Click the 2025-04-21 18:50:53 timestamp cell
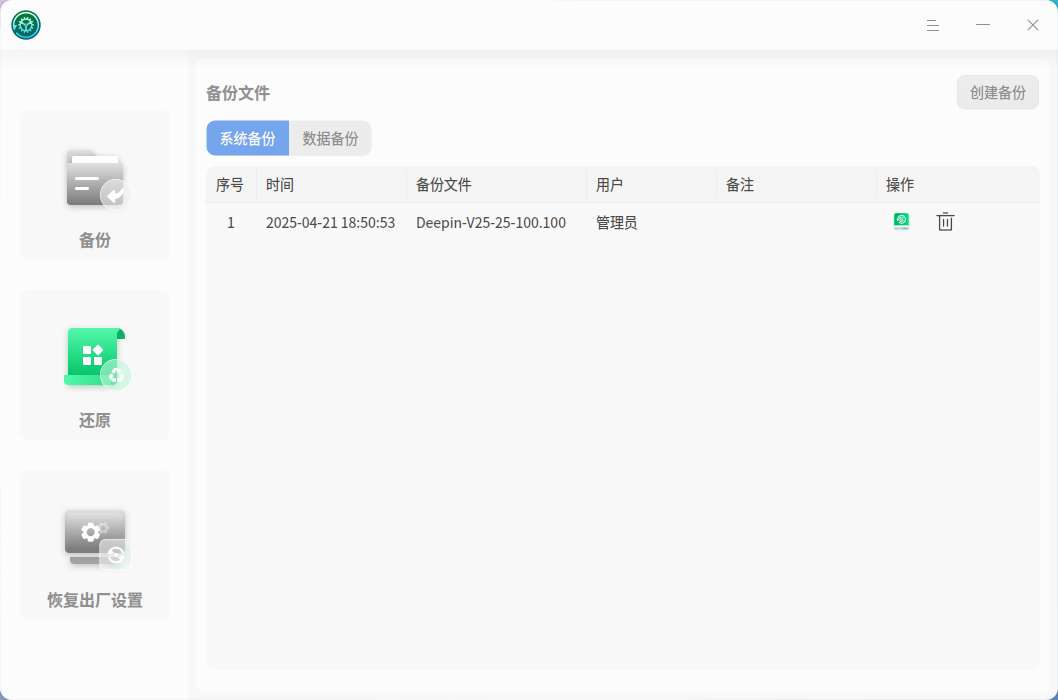1058x700 pixels. pos(330,223)
